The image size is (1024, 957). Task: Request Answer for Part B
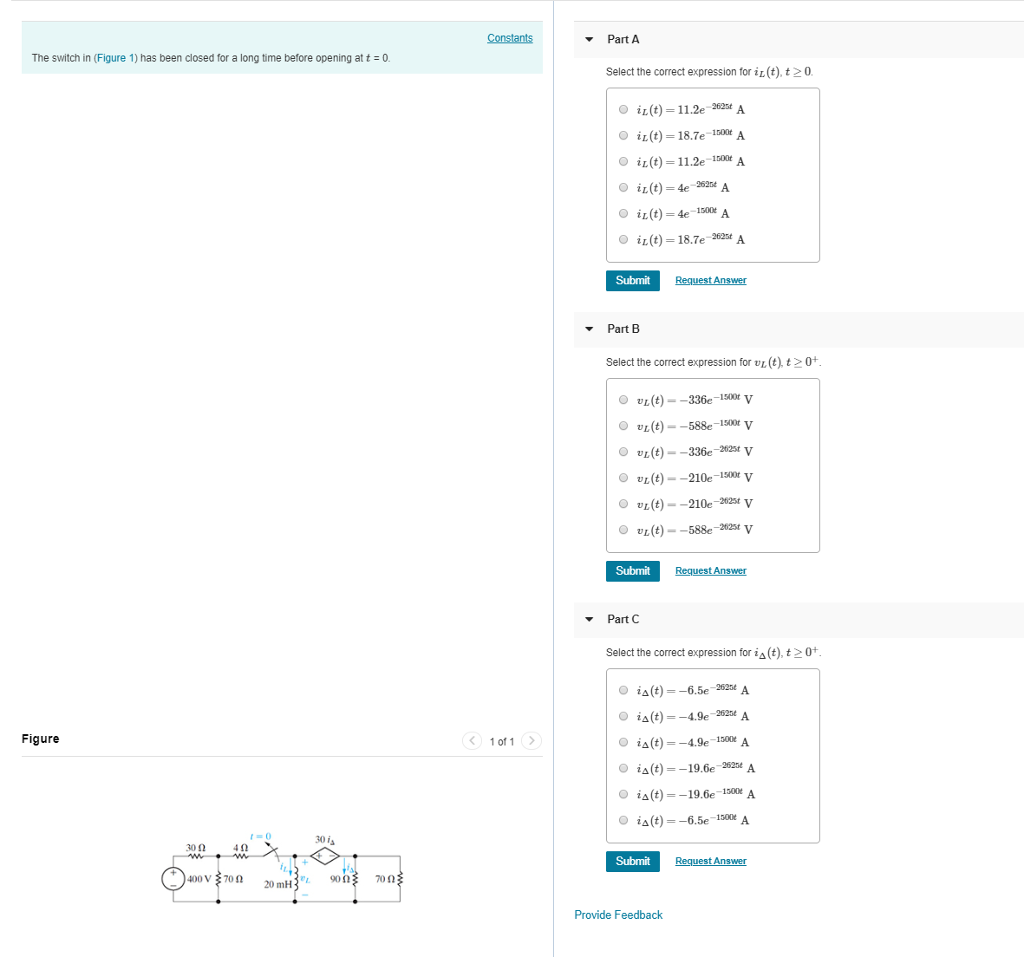tap(711, 571)
